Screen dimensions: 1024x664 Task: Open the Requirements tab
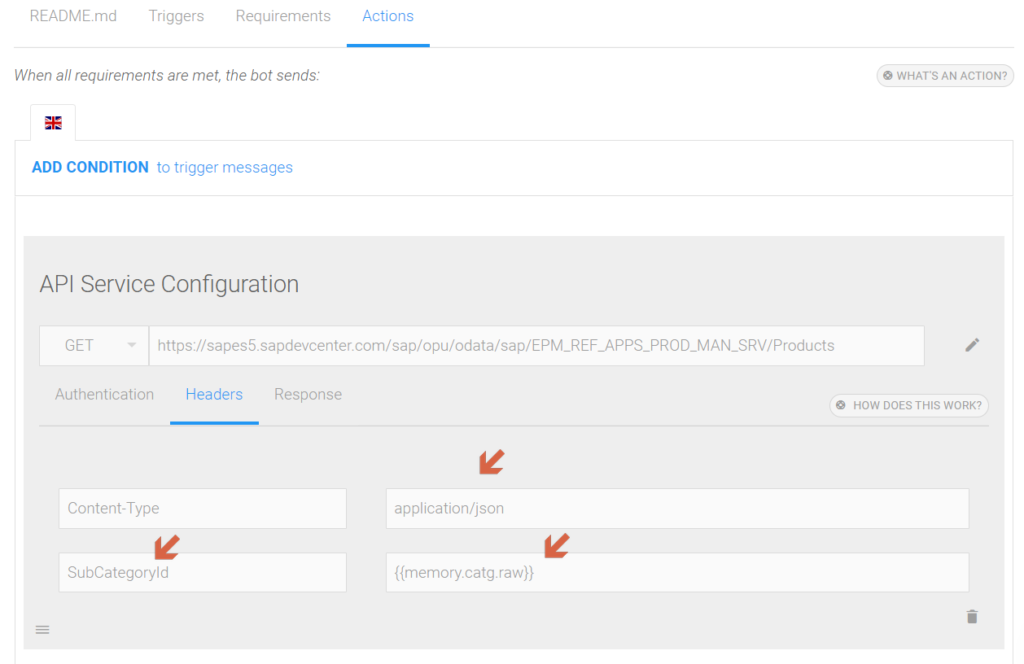(283, 15)
